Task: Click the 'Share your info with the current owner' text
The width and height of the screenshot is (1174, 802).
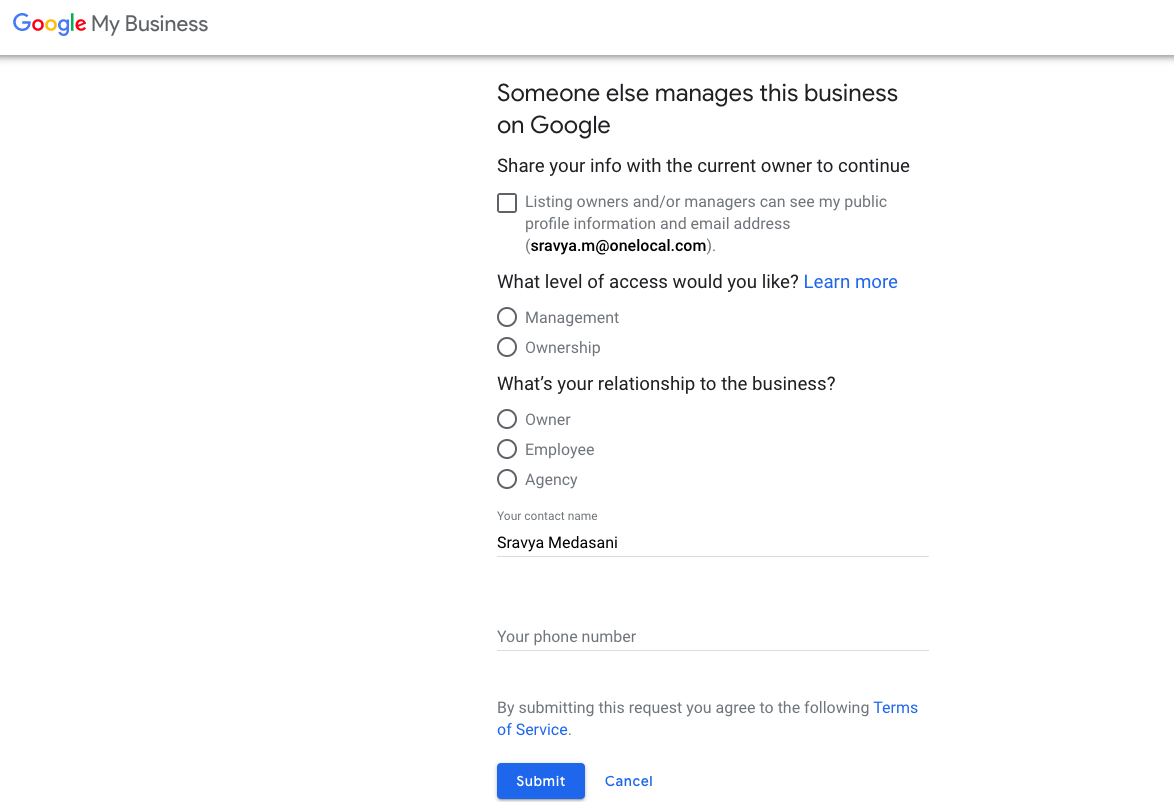Action: 703,166
